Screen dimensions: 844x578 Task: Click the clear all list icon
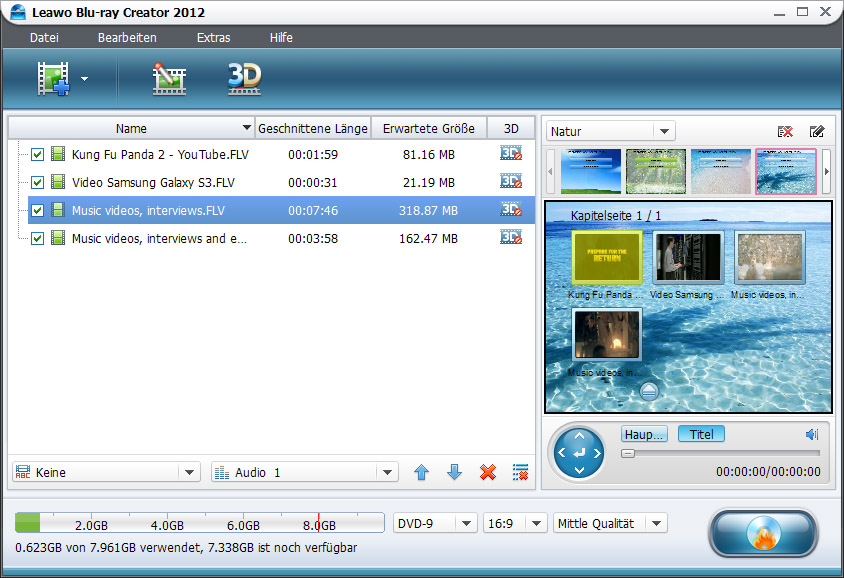coord(520,472)
